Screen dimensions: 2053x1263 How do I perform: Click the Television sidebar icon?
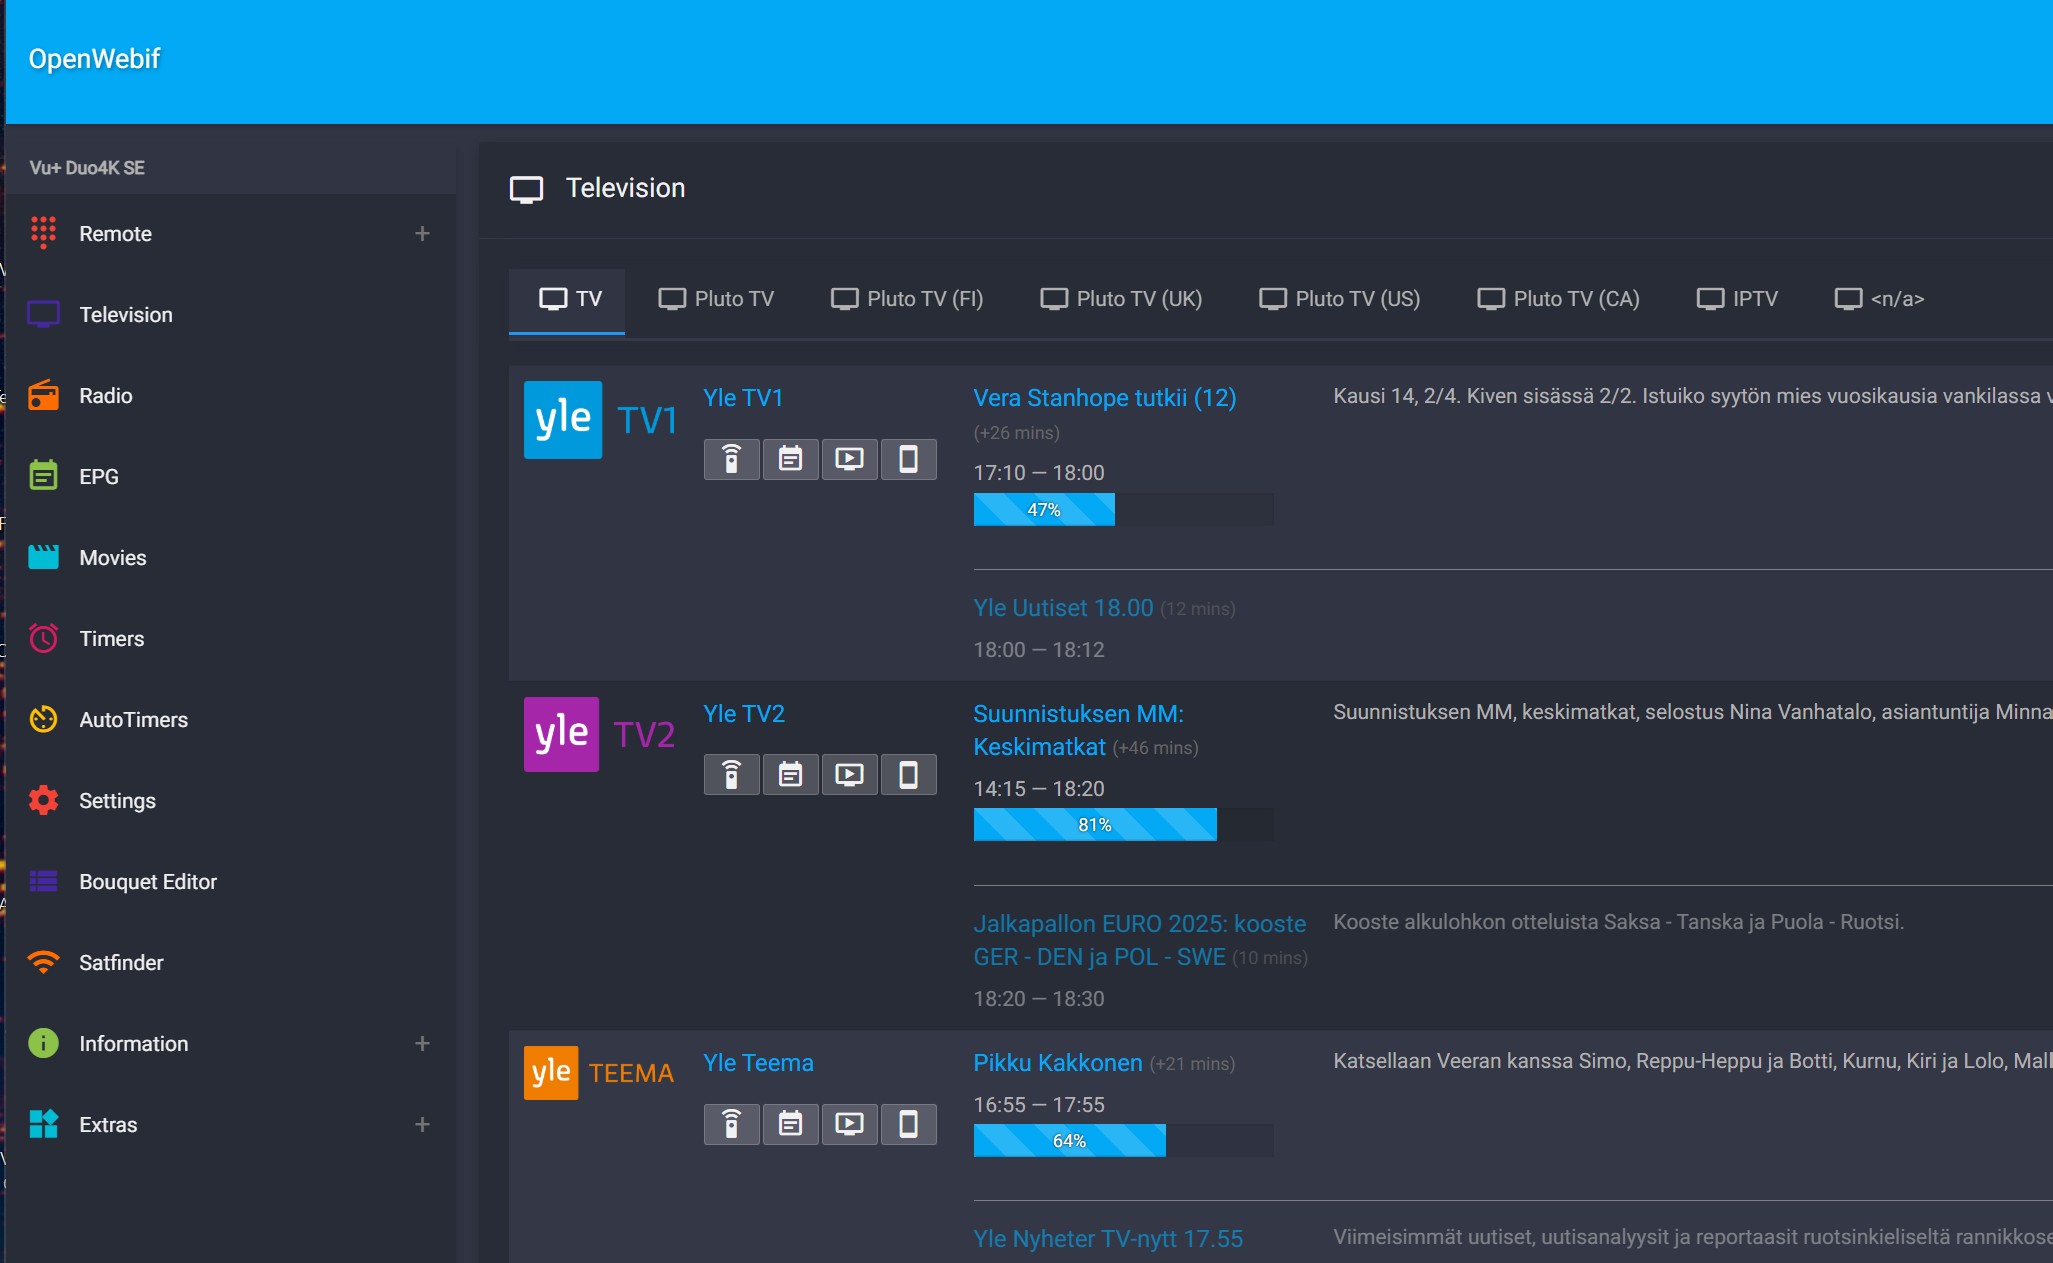pyautogui.click(x=43, y=315)
